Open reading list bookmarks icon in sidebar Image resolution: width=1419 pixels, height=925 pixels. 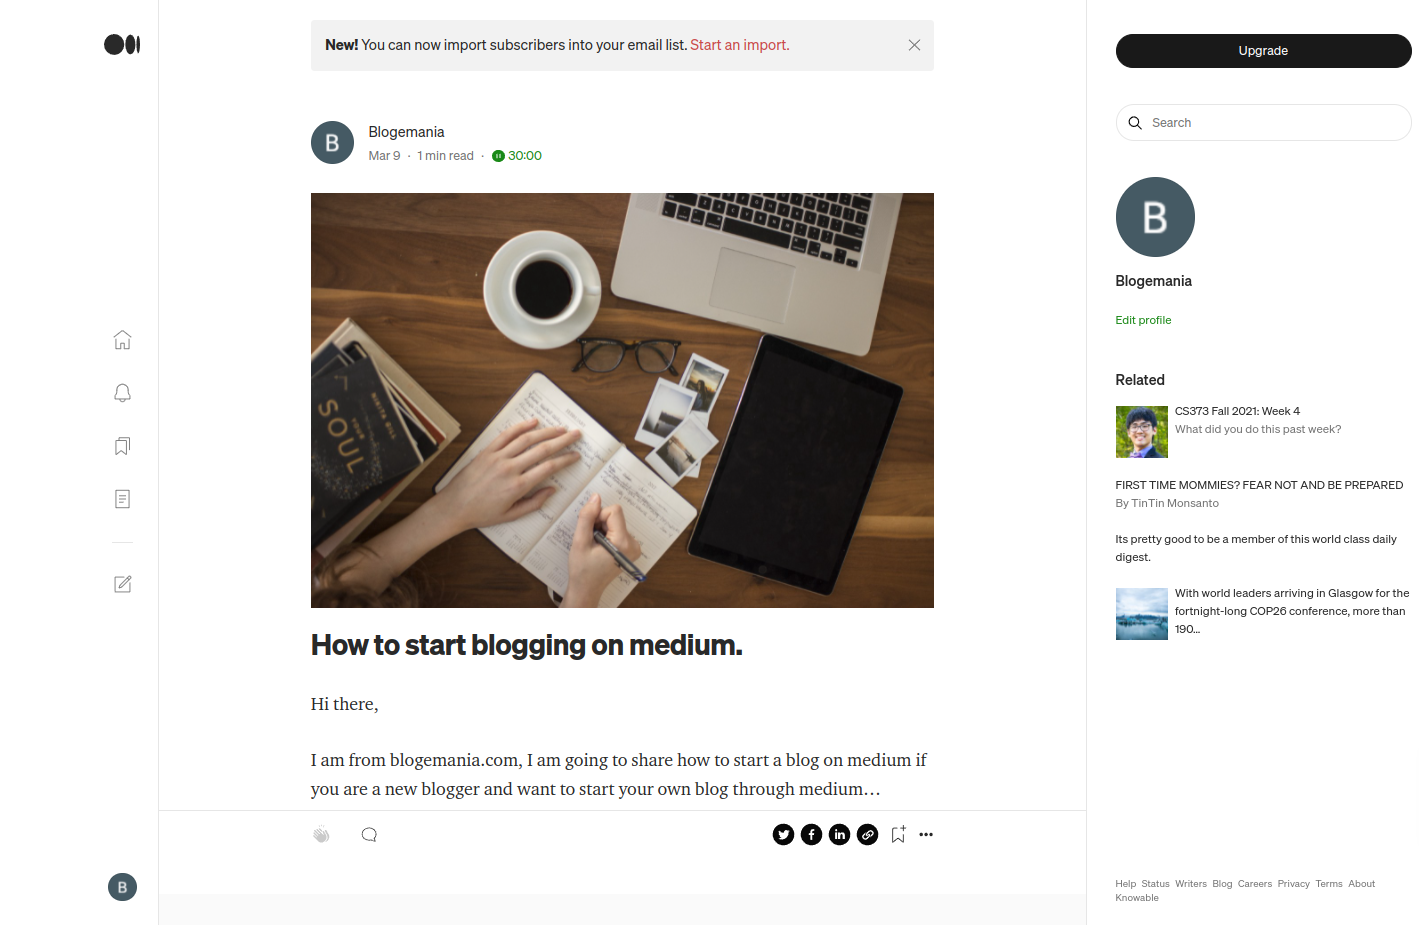122,446
